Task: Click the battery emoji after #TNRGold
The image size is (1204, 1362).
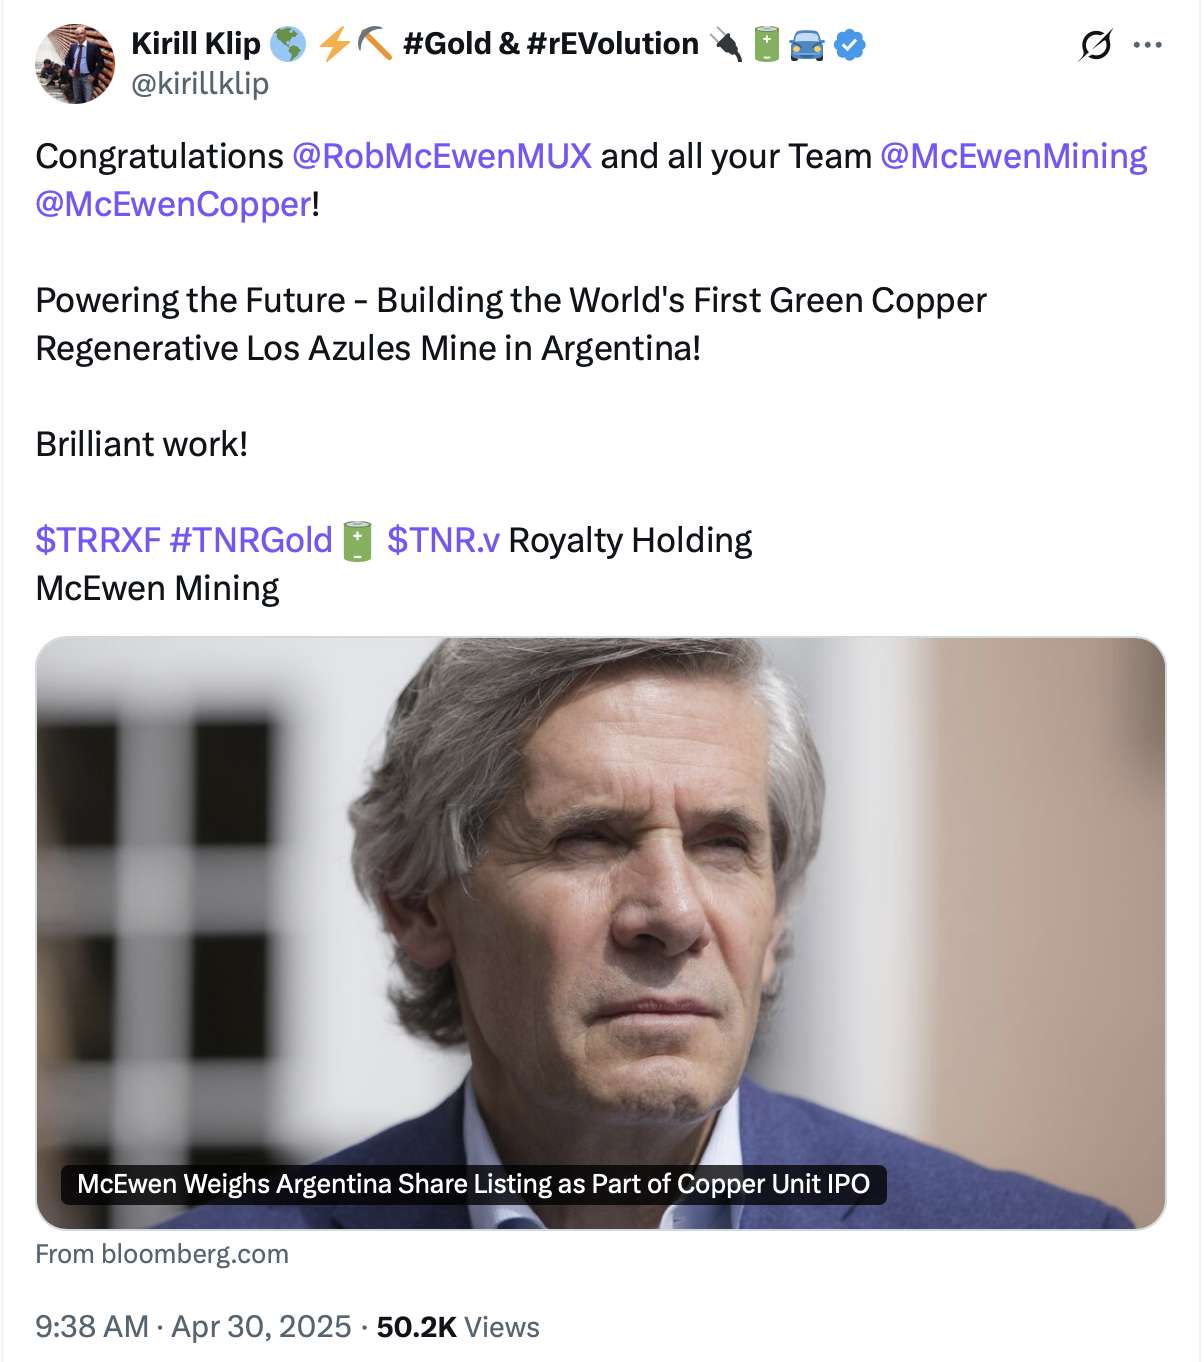Action: pyautogui.click(x=357, y=541)
